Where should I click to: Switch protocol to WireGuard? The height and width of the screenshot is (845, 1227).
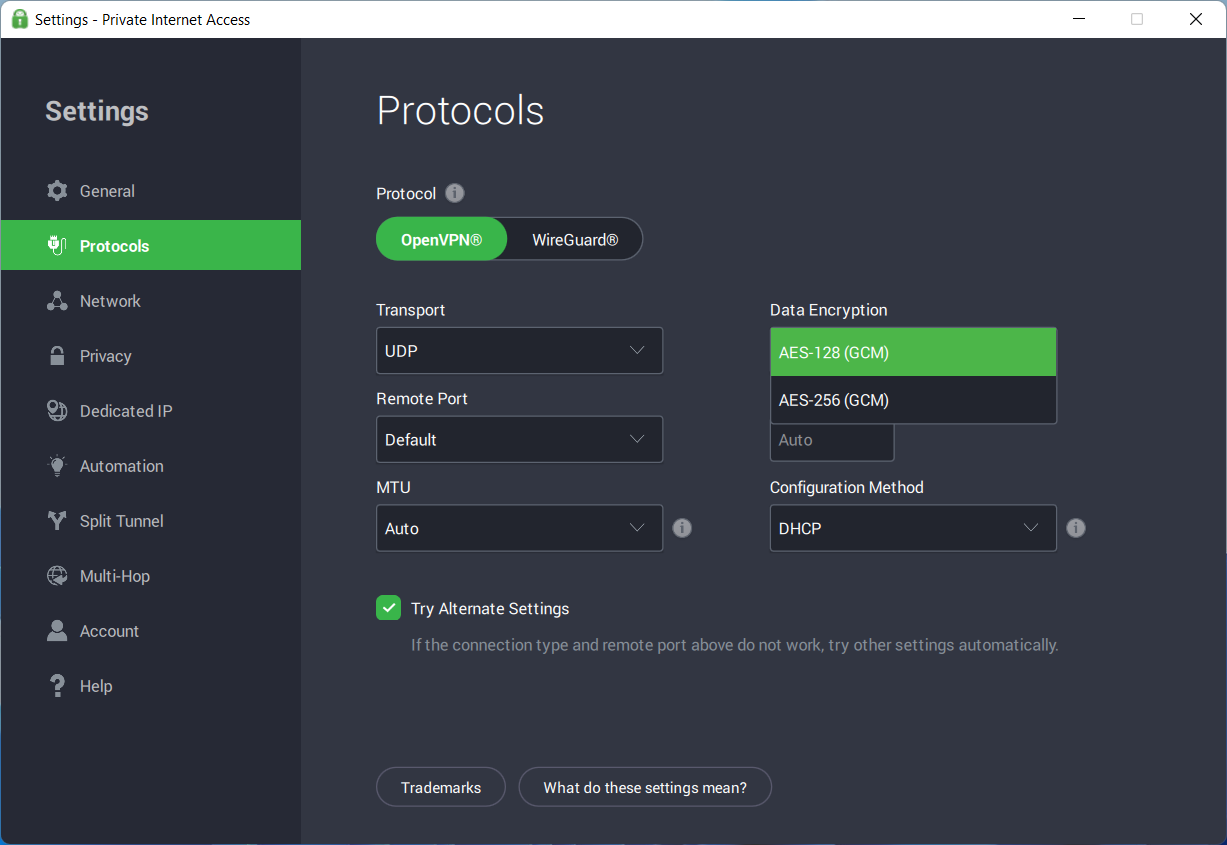574,240
